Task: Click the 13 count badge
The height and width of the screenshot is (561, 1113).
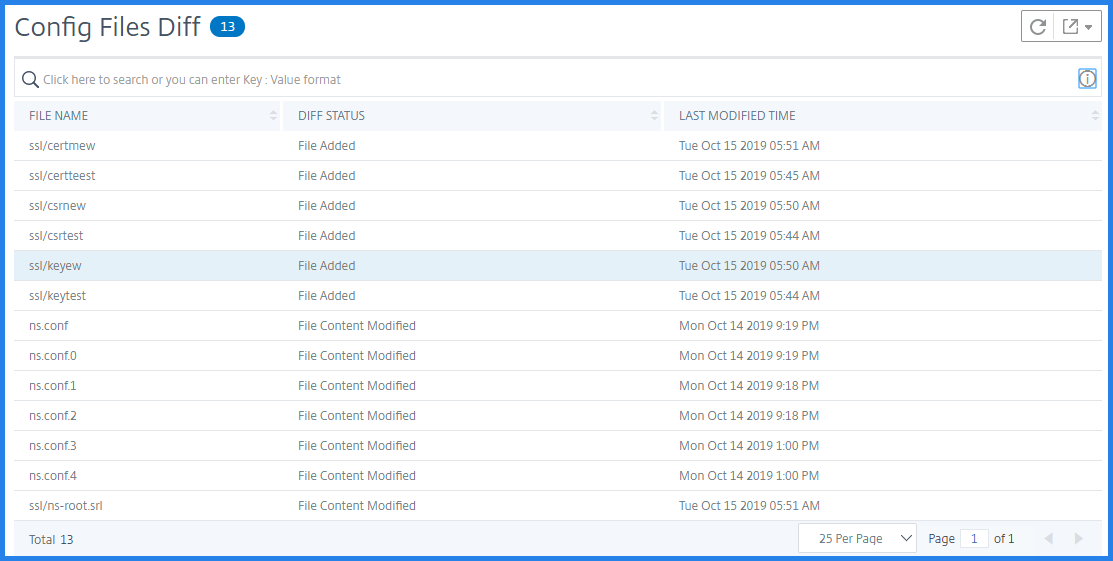Action: (227, 27)
